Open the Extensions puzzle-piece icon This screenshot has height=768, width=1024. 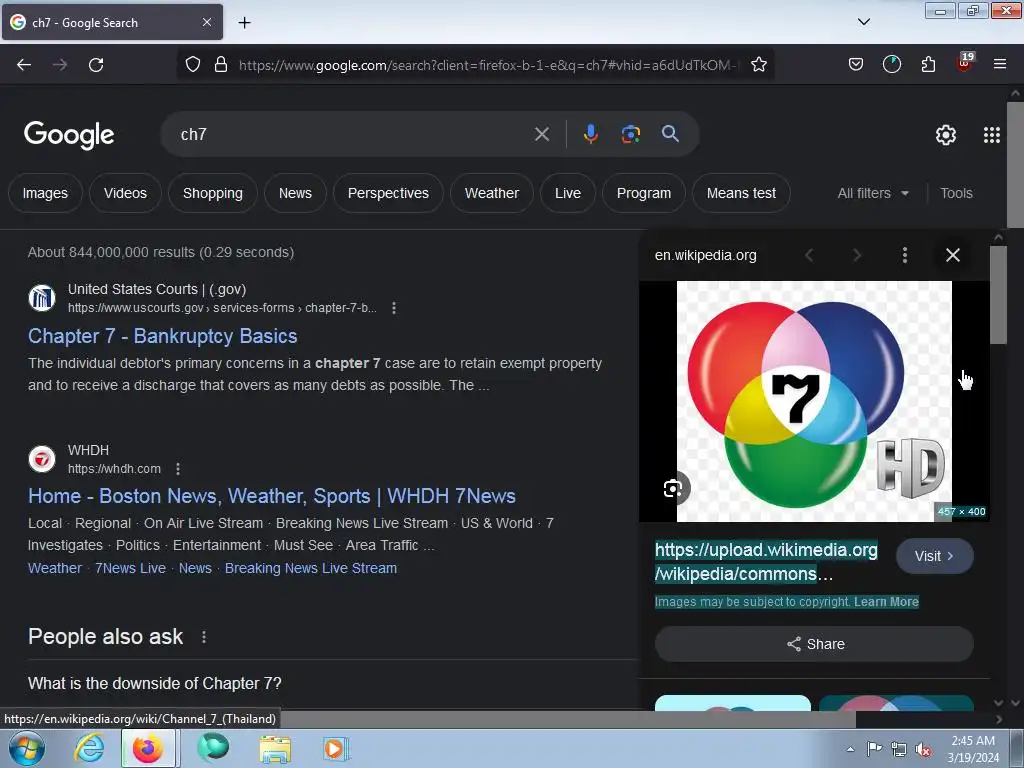point(928,64)
